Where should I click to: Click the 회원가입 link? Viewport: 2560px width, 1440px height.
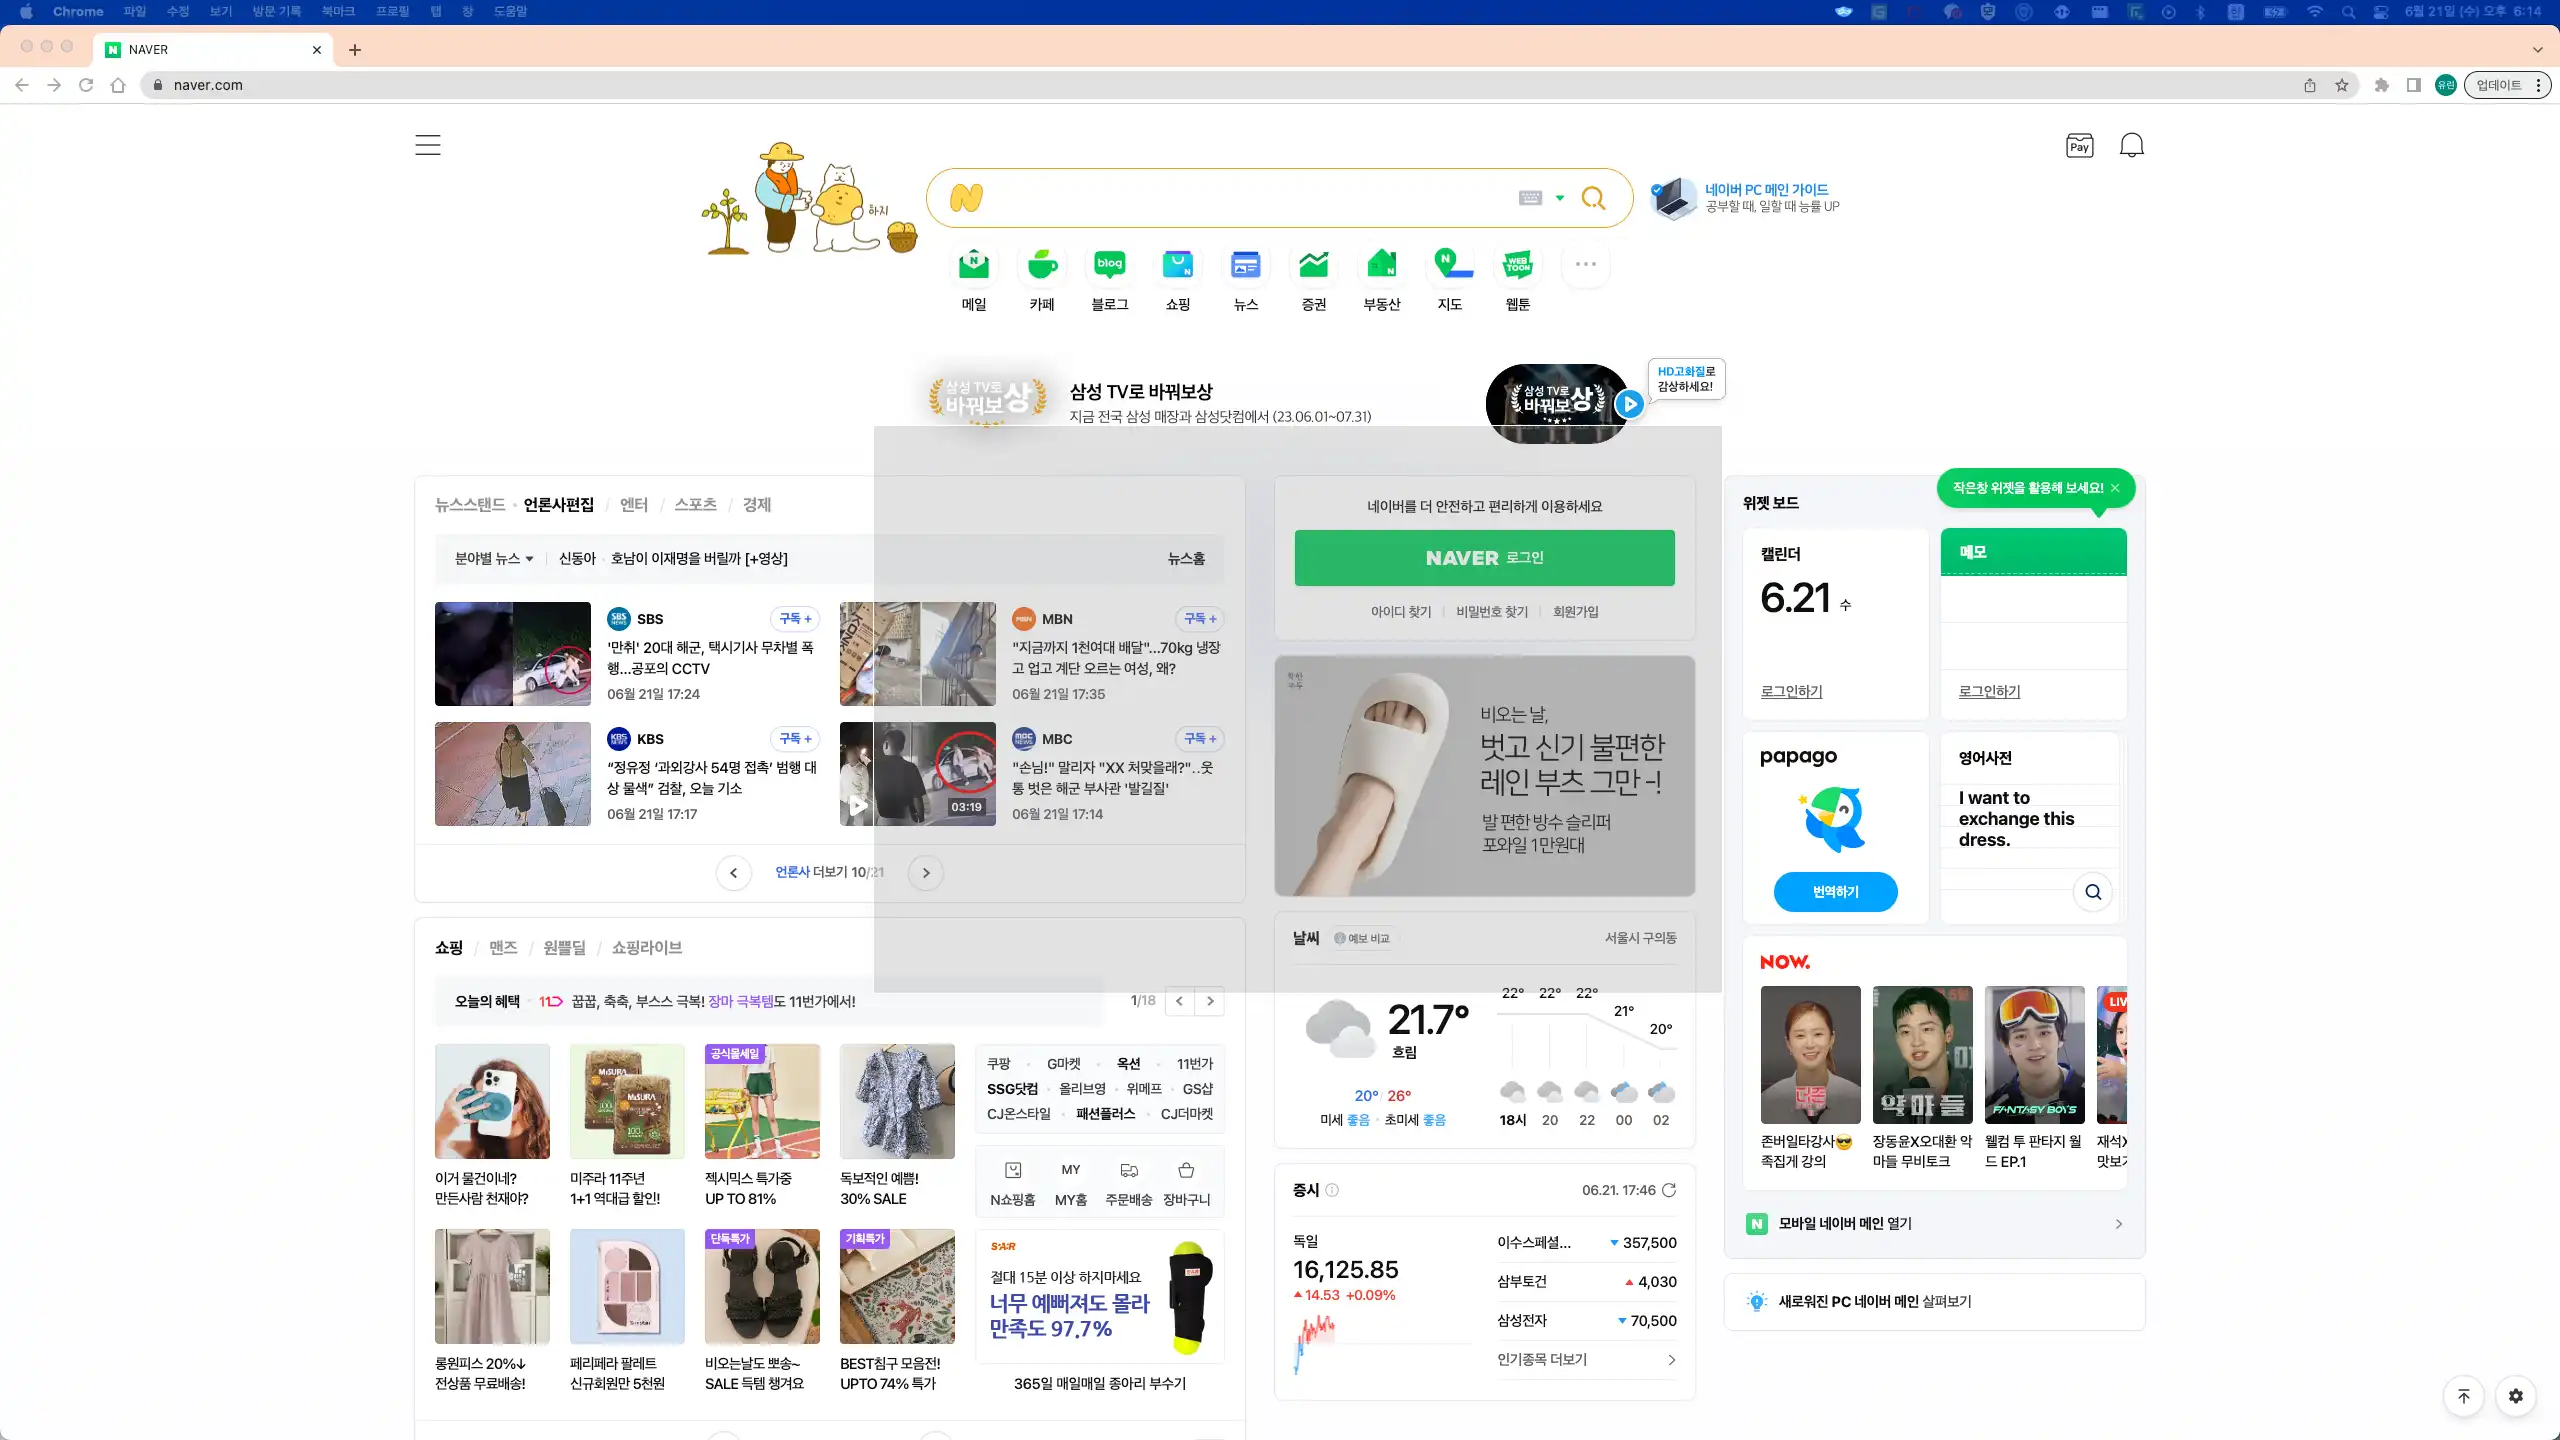click(1575, 612)
